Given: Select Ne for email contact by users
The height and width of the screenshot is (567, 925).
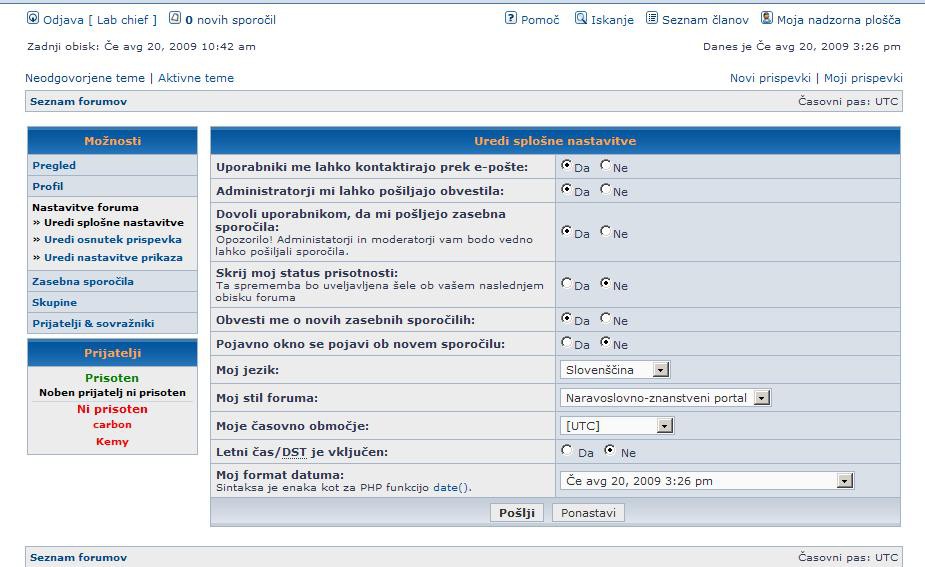Looking at the screenshot, I should (606, 166).
